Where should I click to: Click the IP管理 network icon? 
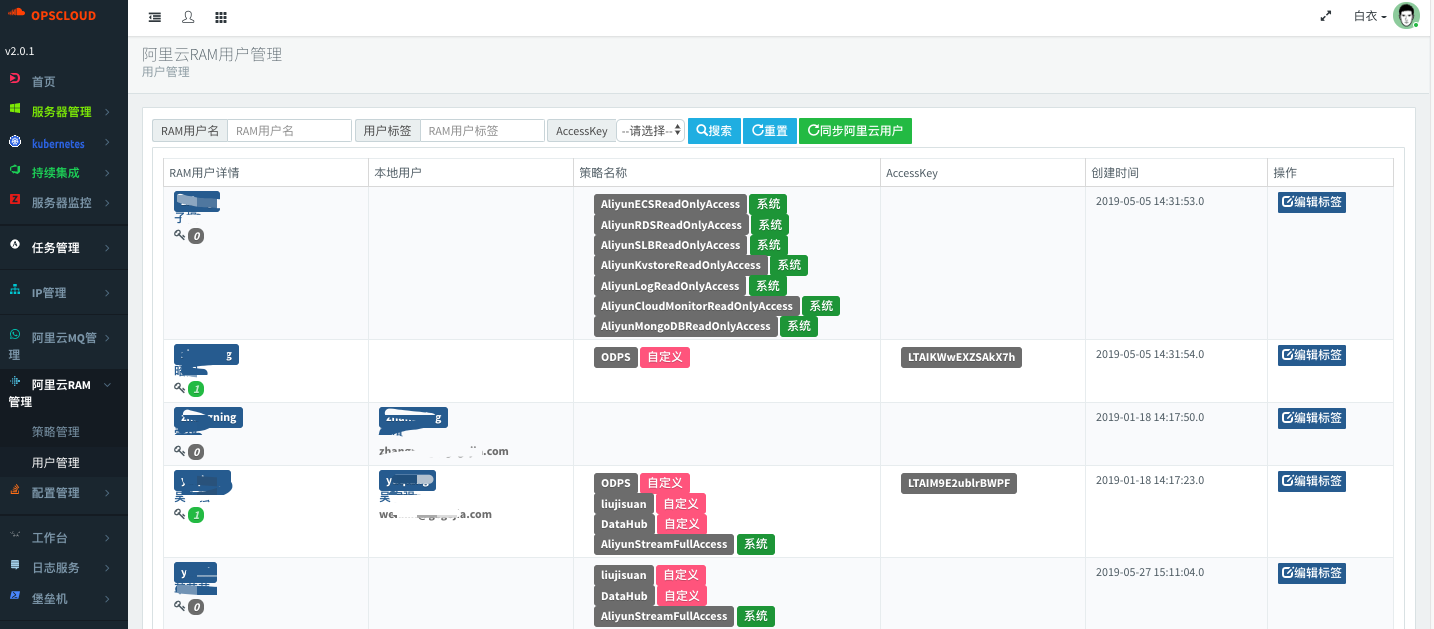[x=14, y=291]
